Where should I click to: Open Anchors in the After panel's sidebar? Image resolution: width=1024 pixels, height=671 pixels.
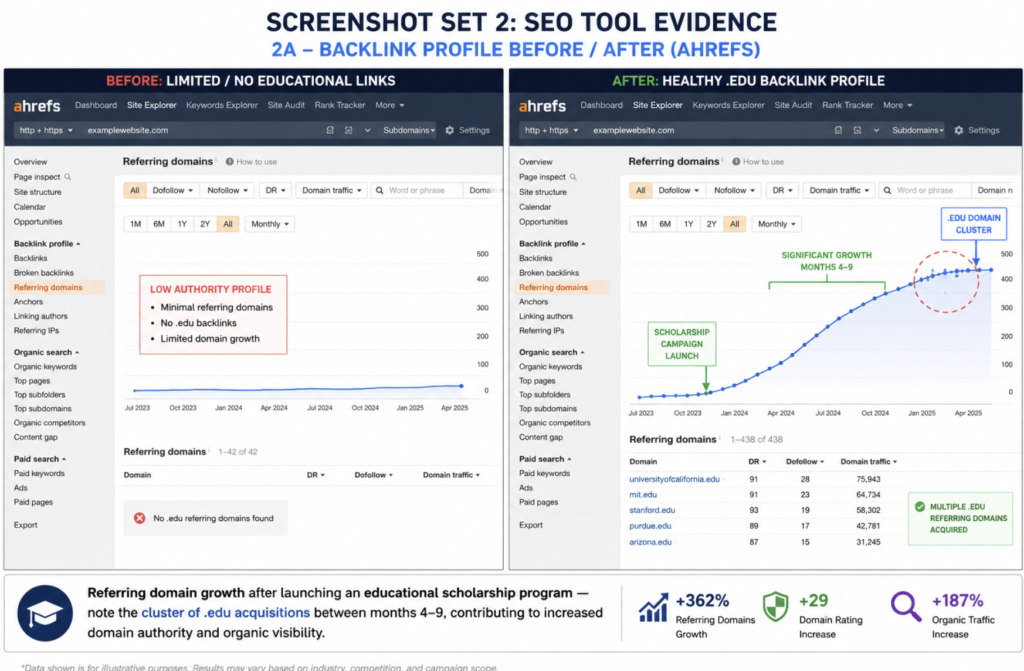pyautogui.click(x=534, y=302)
